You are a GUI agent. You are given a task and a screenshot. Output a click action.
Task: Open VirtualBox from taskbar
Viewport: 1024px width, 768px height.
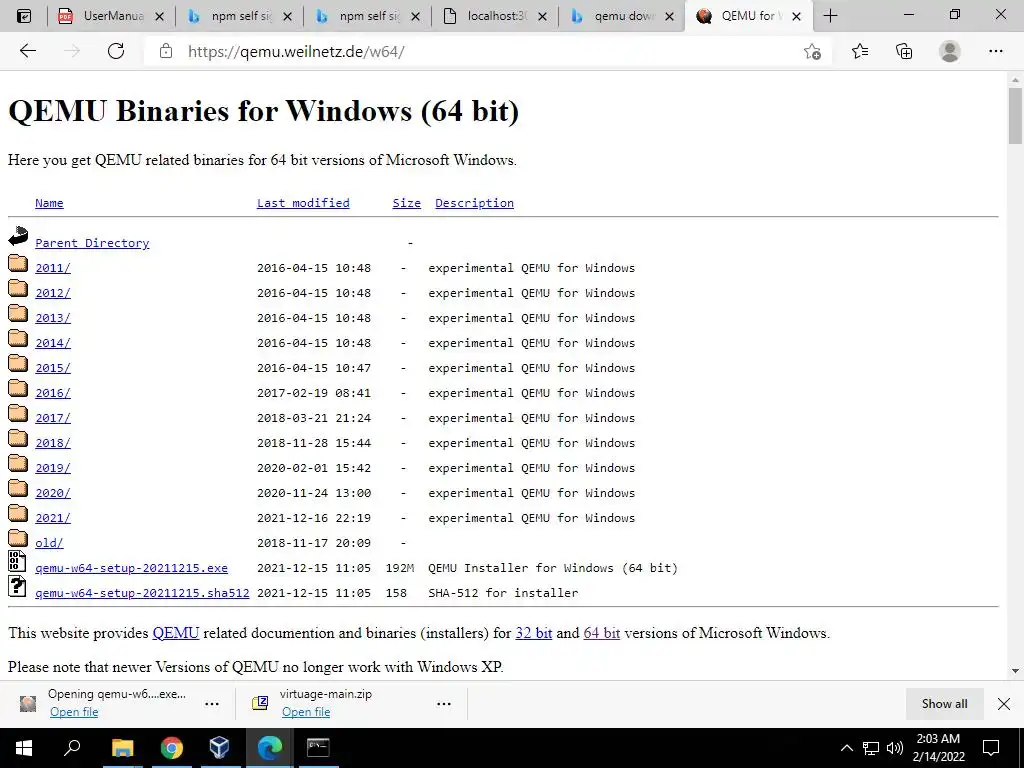point(219,748)
